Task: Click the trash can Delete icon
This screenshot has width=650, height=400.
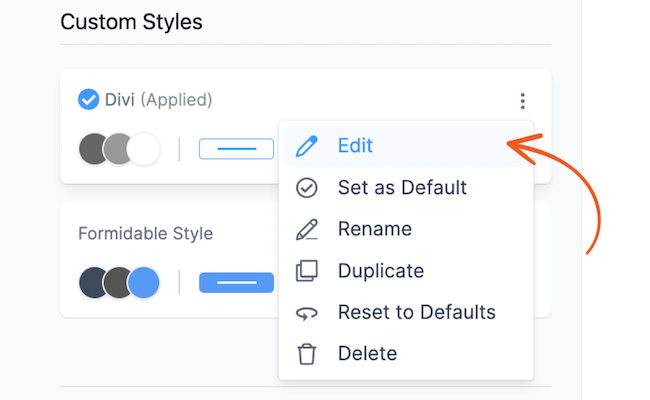Action: click(x=307, y=354)
